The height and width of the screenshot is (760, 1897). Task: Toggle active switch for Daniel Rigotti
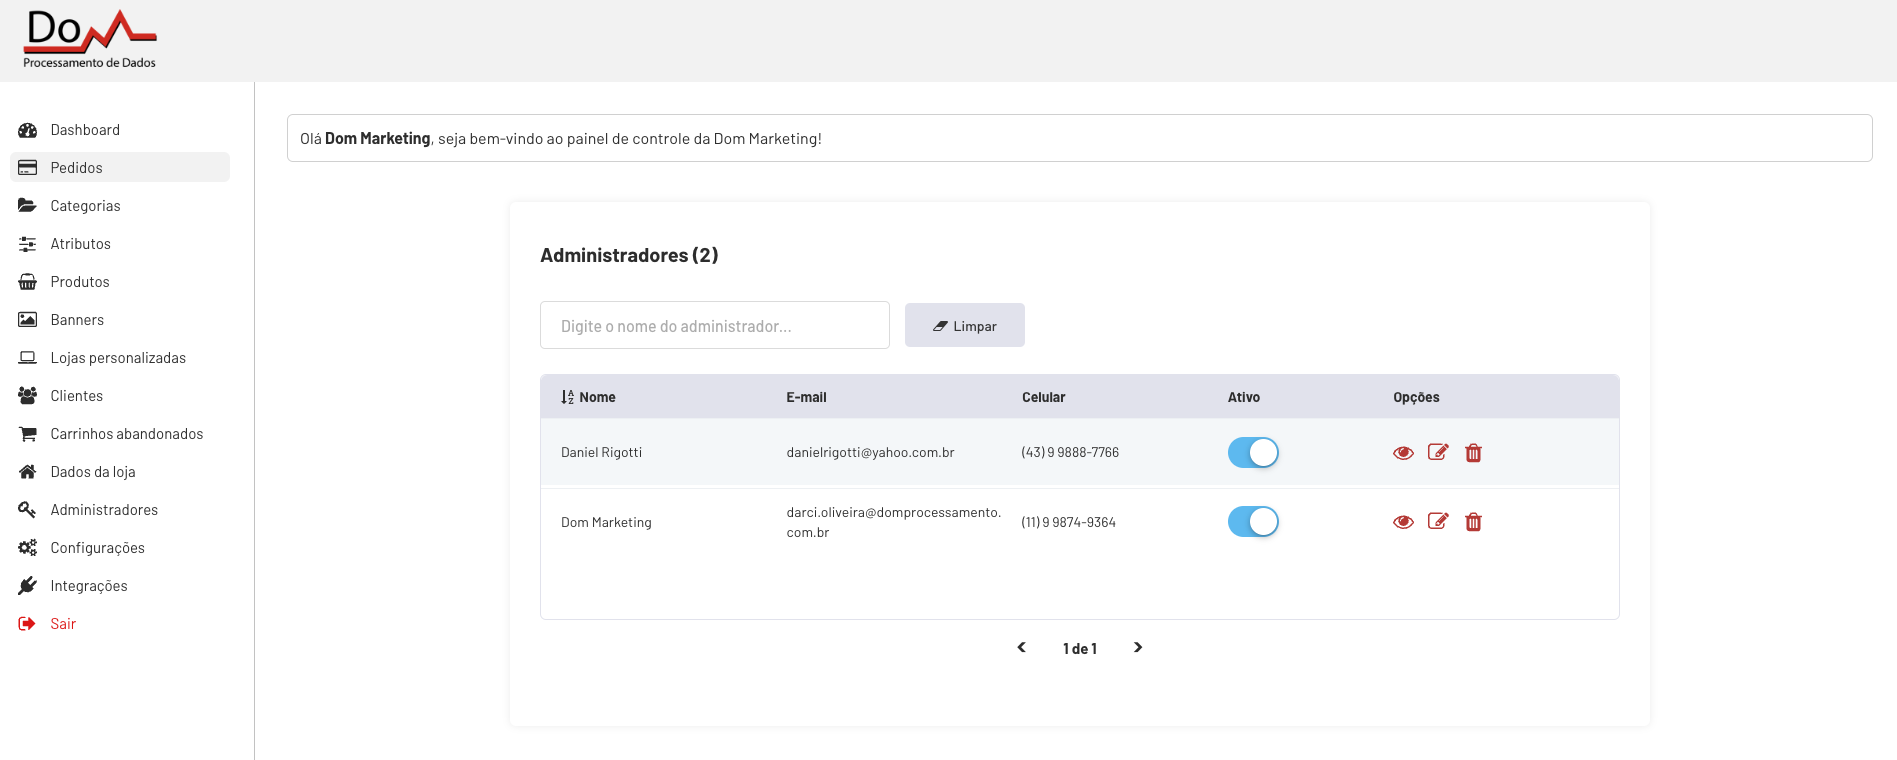pyautogui.click(x=1253, y=453)
